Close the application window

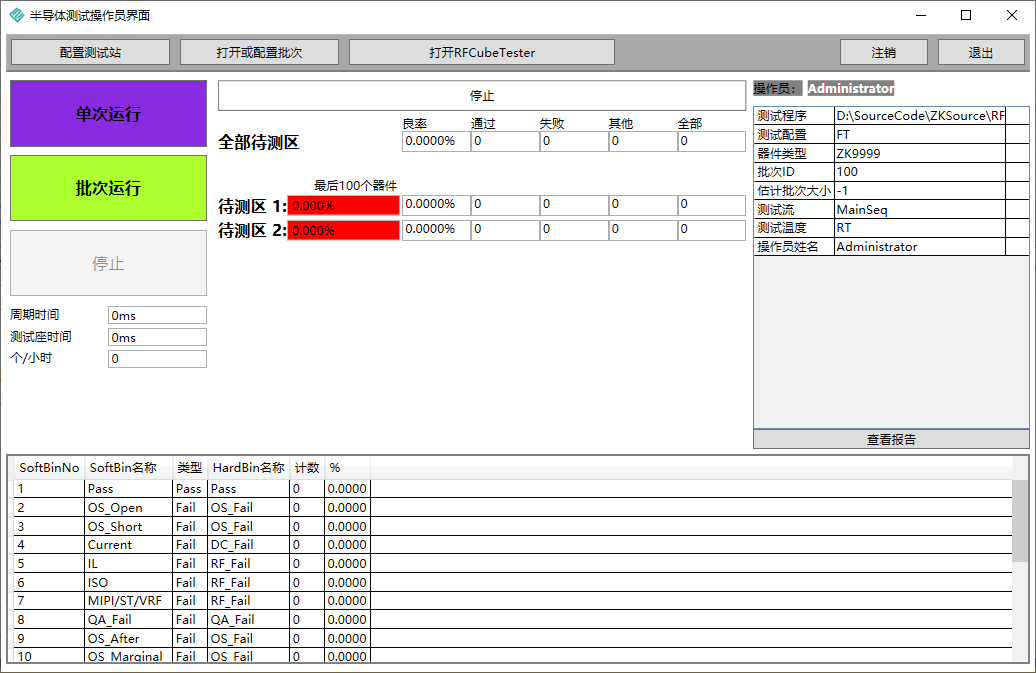click(1012, 15)
